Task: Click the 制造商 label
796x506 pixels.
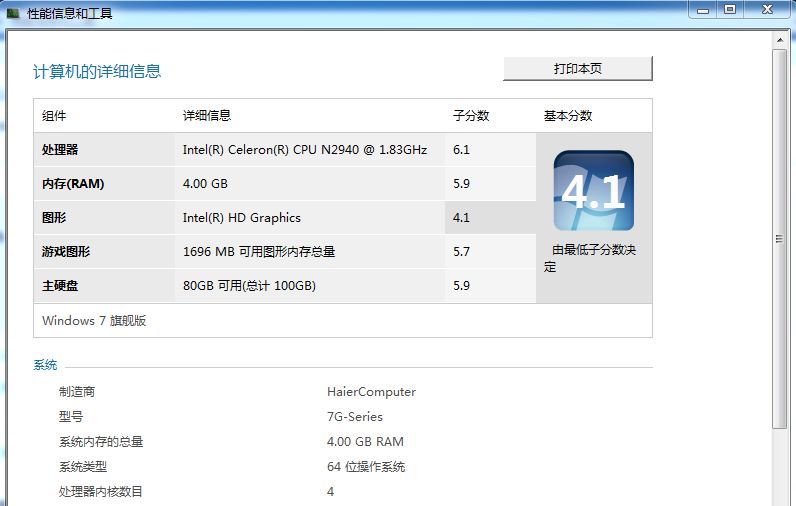Action: 77,392
